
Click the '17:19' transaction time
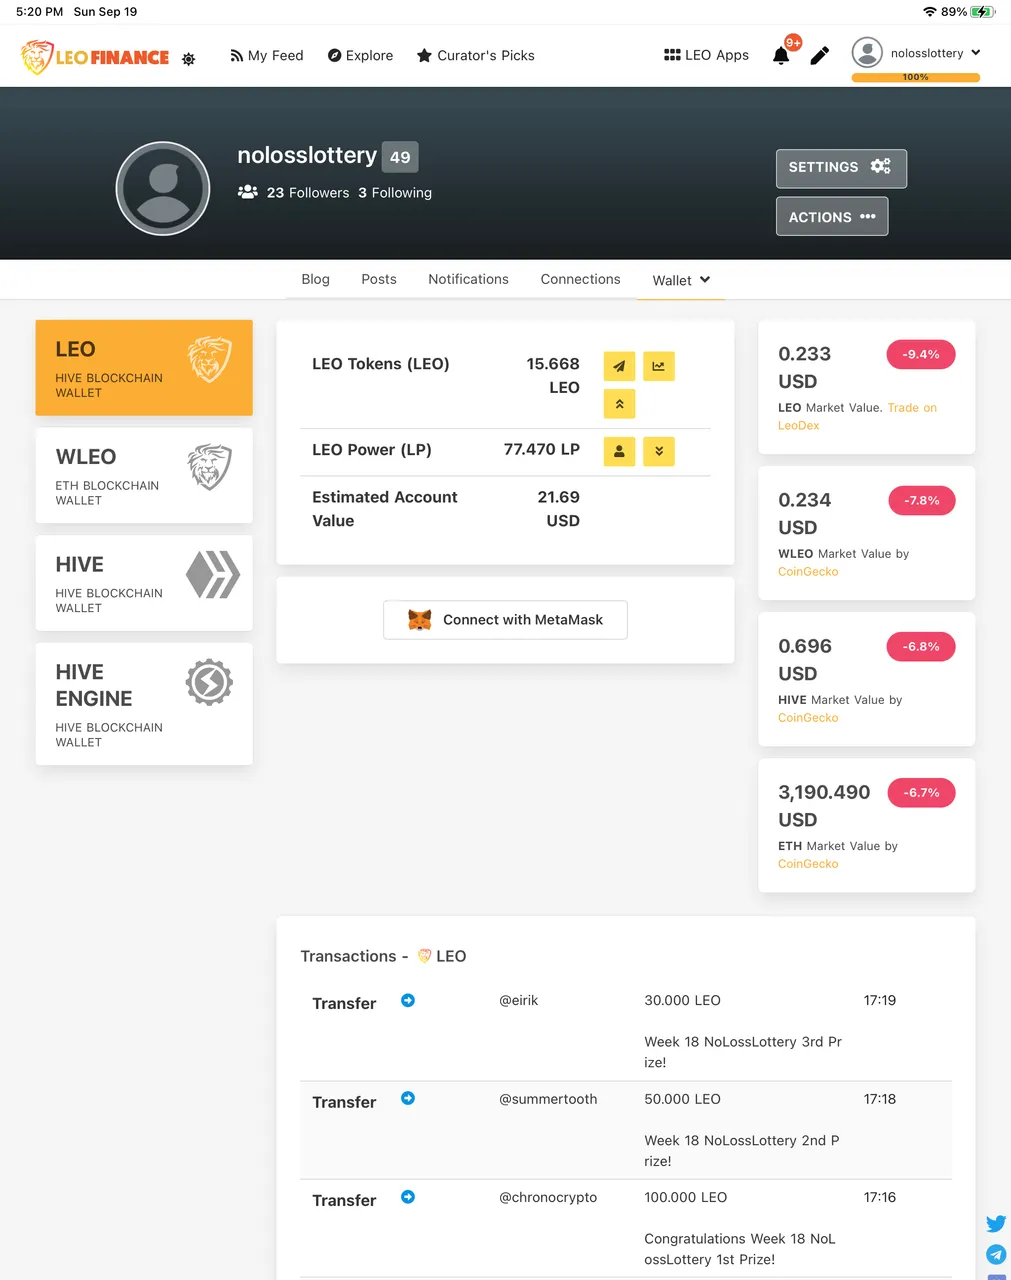[x=880, y=1000]
